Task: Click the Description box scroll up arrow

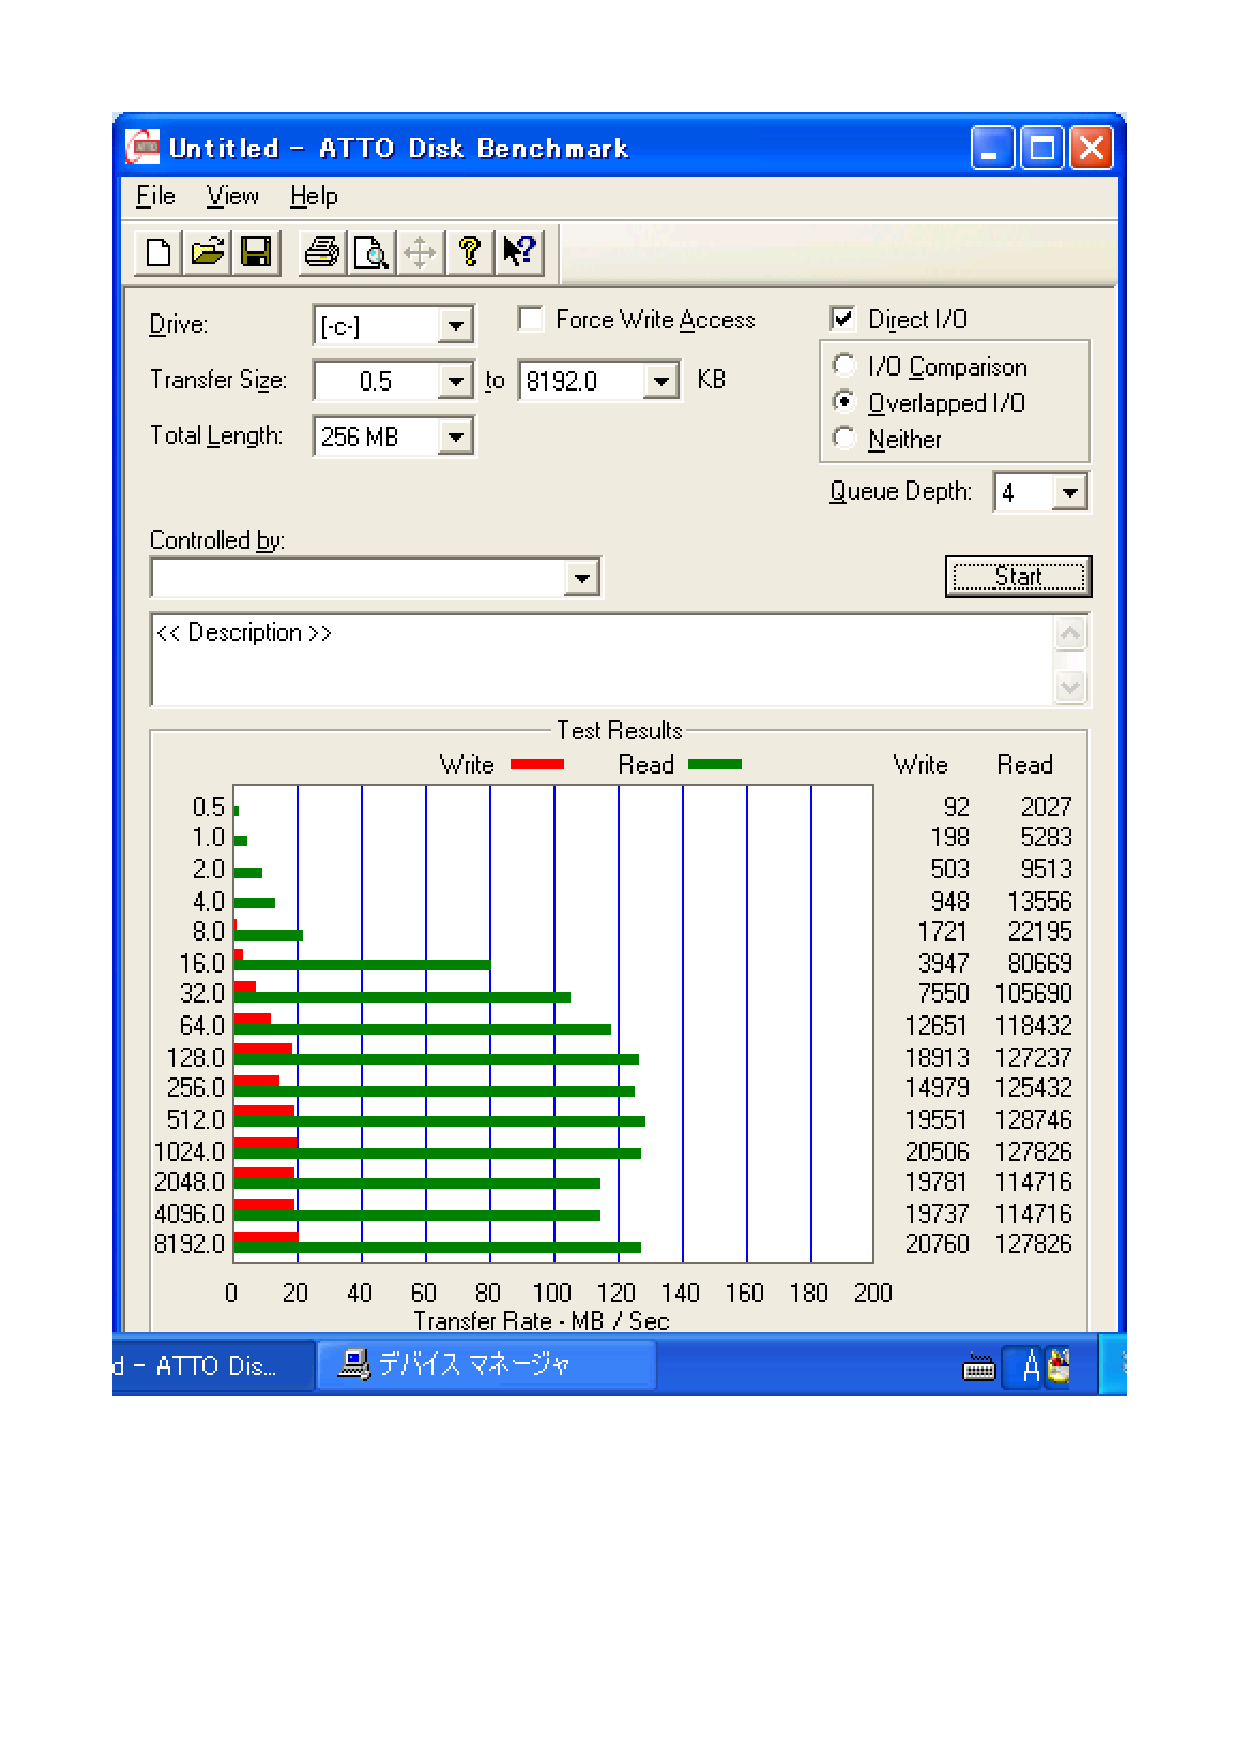Action: point(1070,633)
